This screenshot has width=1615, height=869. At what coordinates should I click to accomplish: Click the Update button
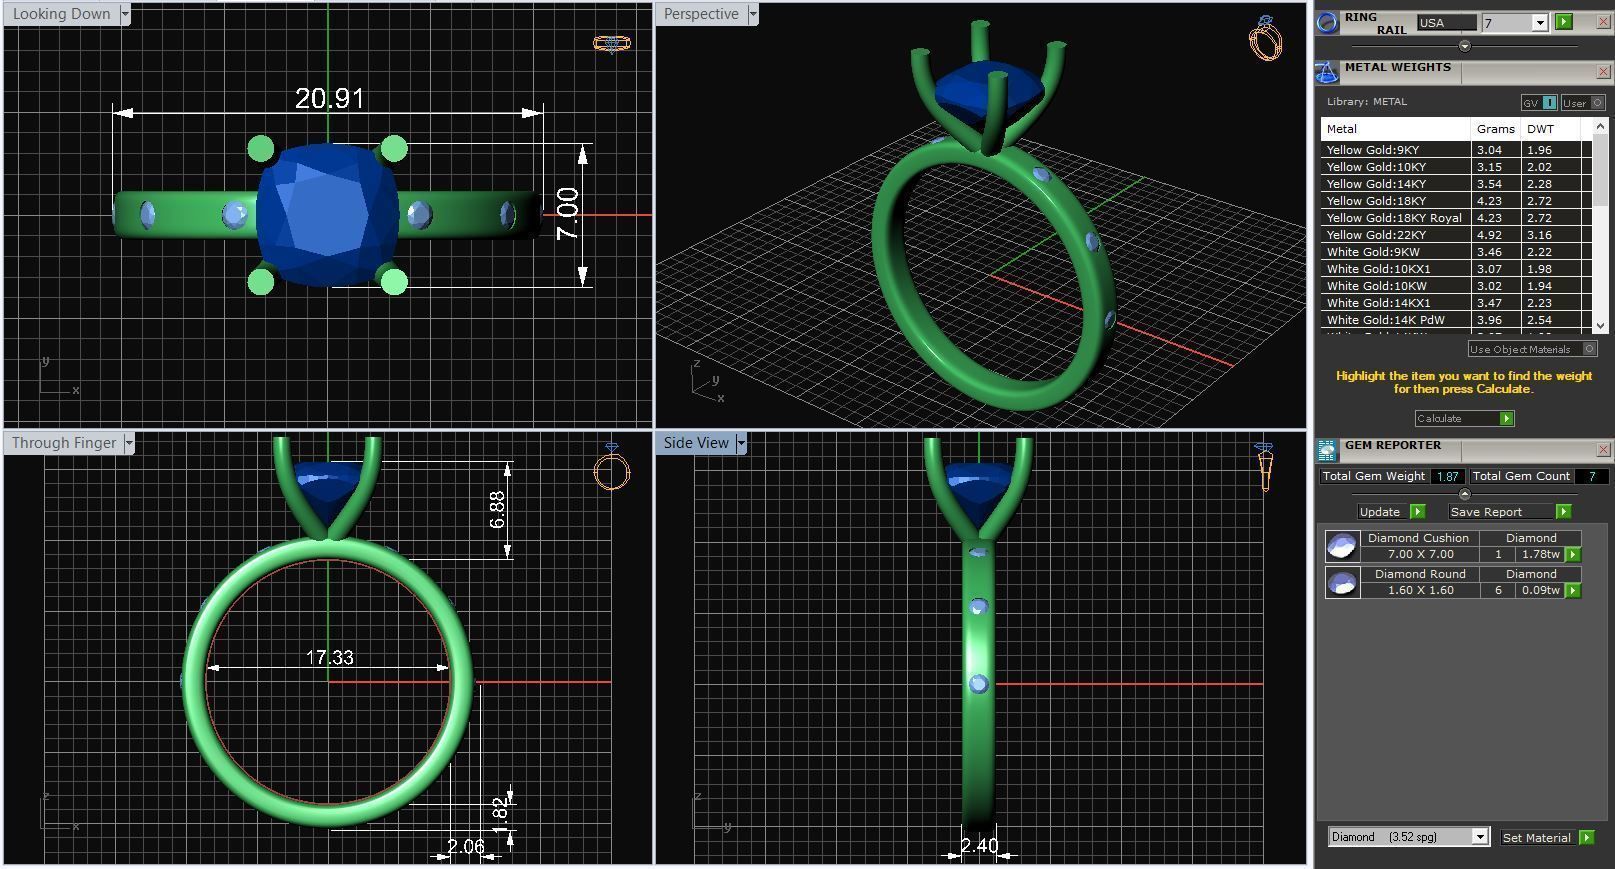point(1381,511)
